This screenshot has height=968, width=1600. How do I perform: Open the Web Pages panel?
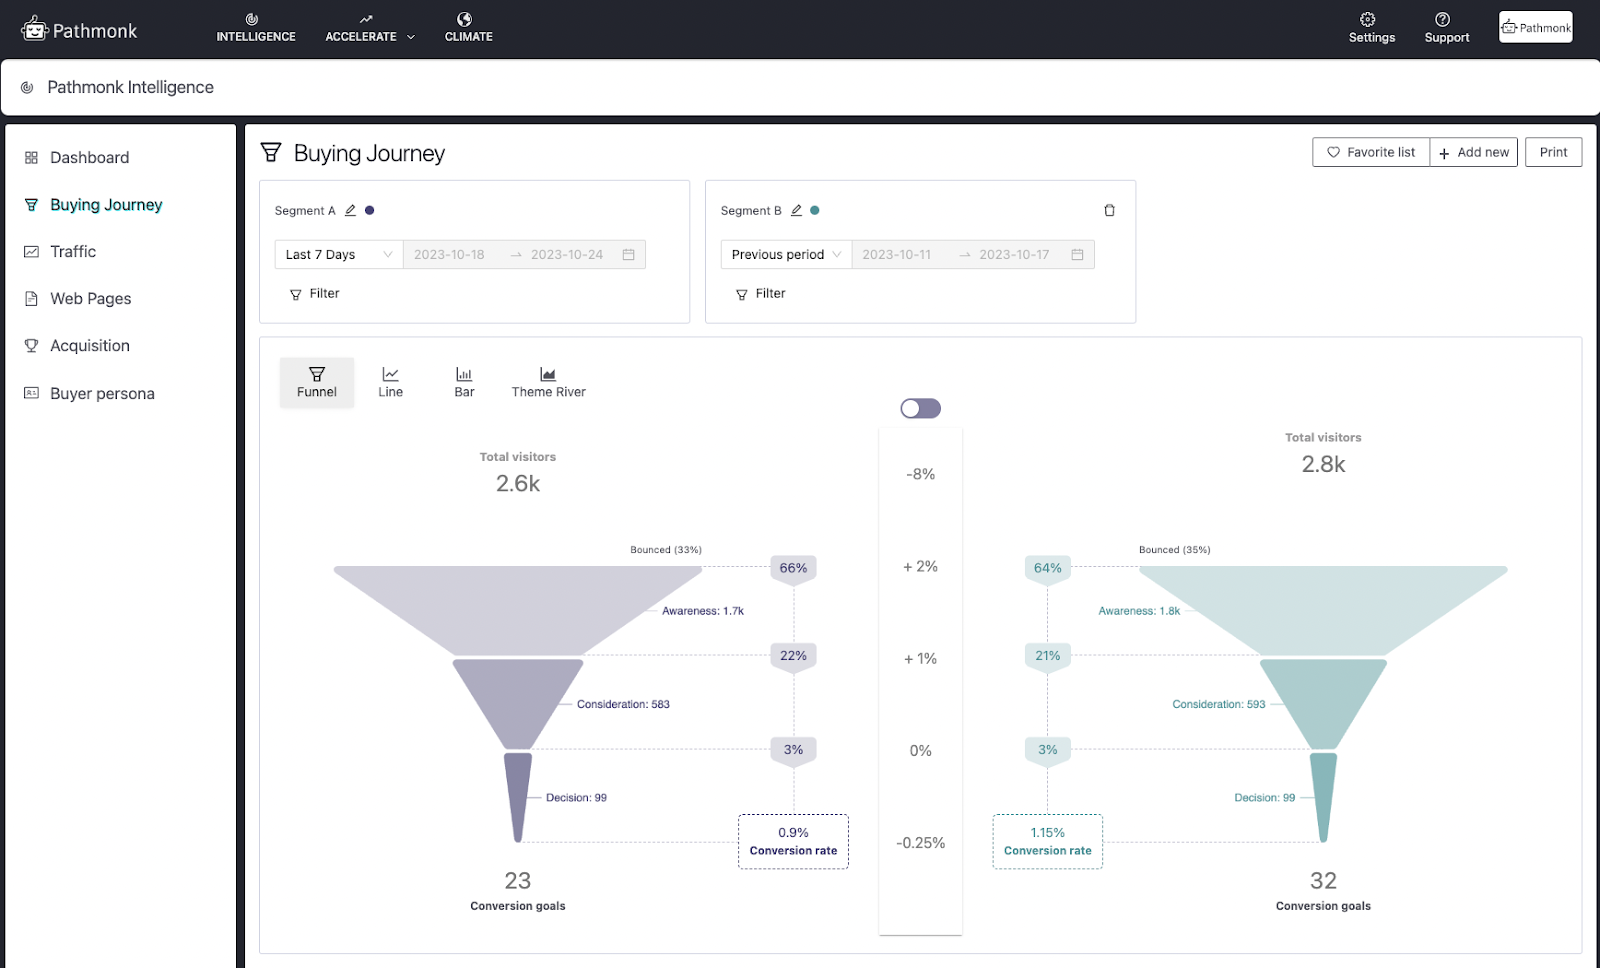pyautogui.click(x=90, y=298)
